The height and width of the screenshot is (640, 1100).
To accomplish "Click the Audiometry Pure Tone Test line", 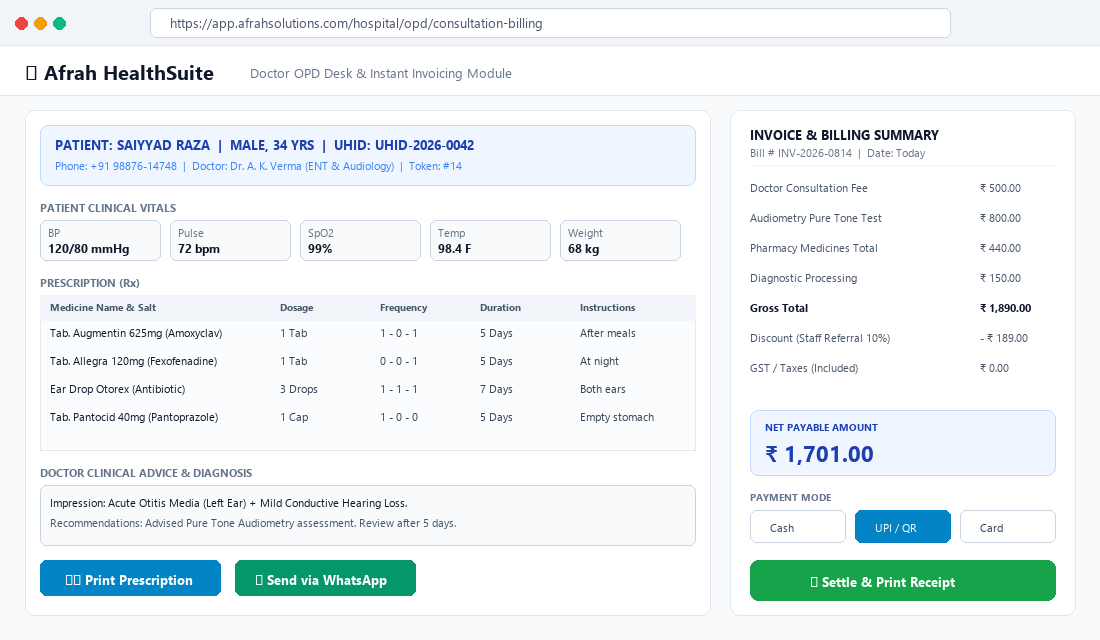I will point(902,218).
